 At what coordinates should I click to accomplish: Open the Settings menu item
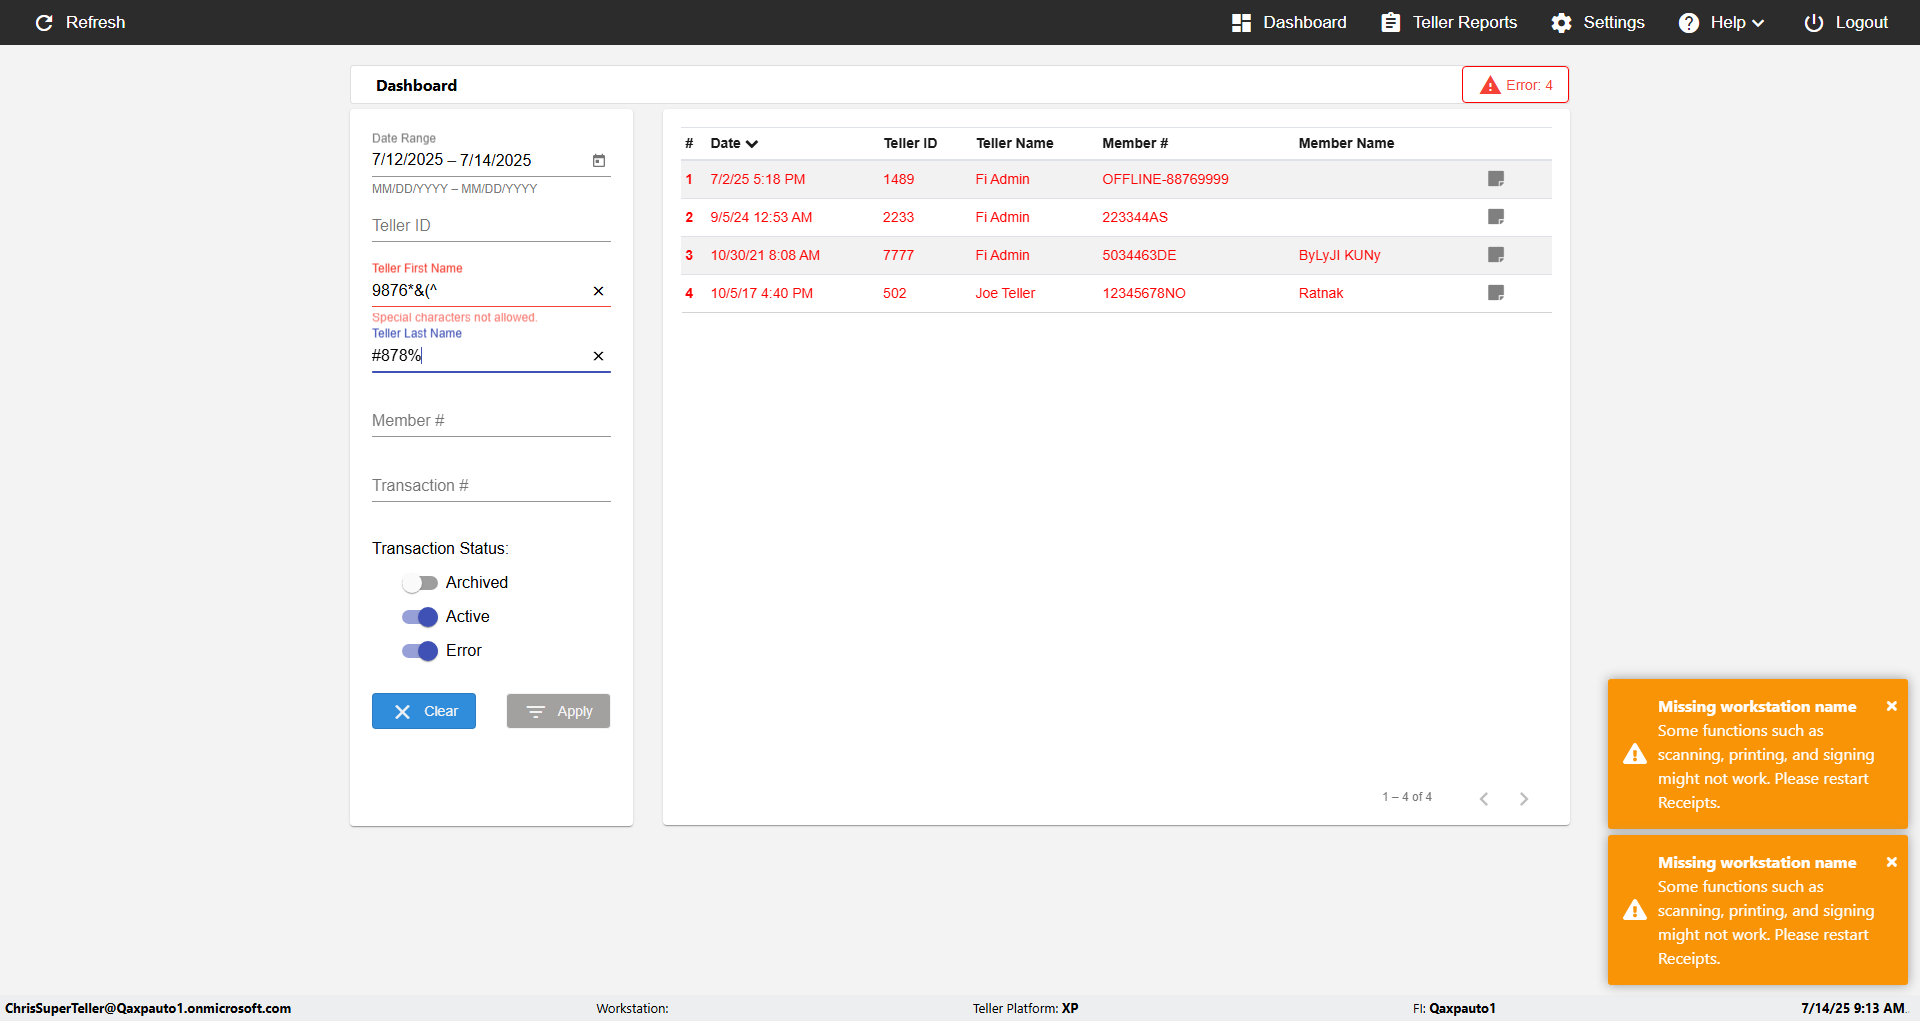[1598, 22]
